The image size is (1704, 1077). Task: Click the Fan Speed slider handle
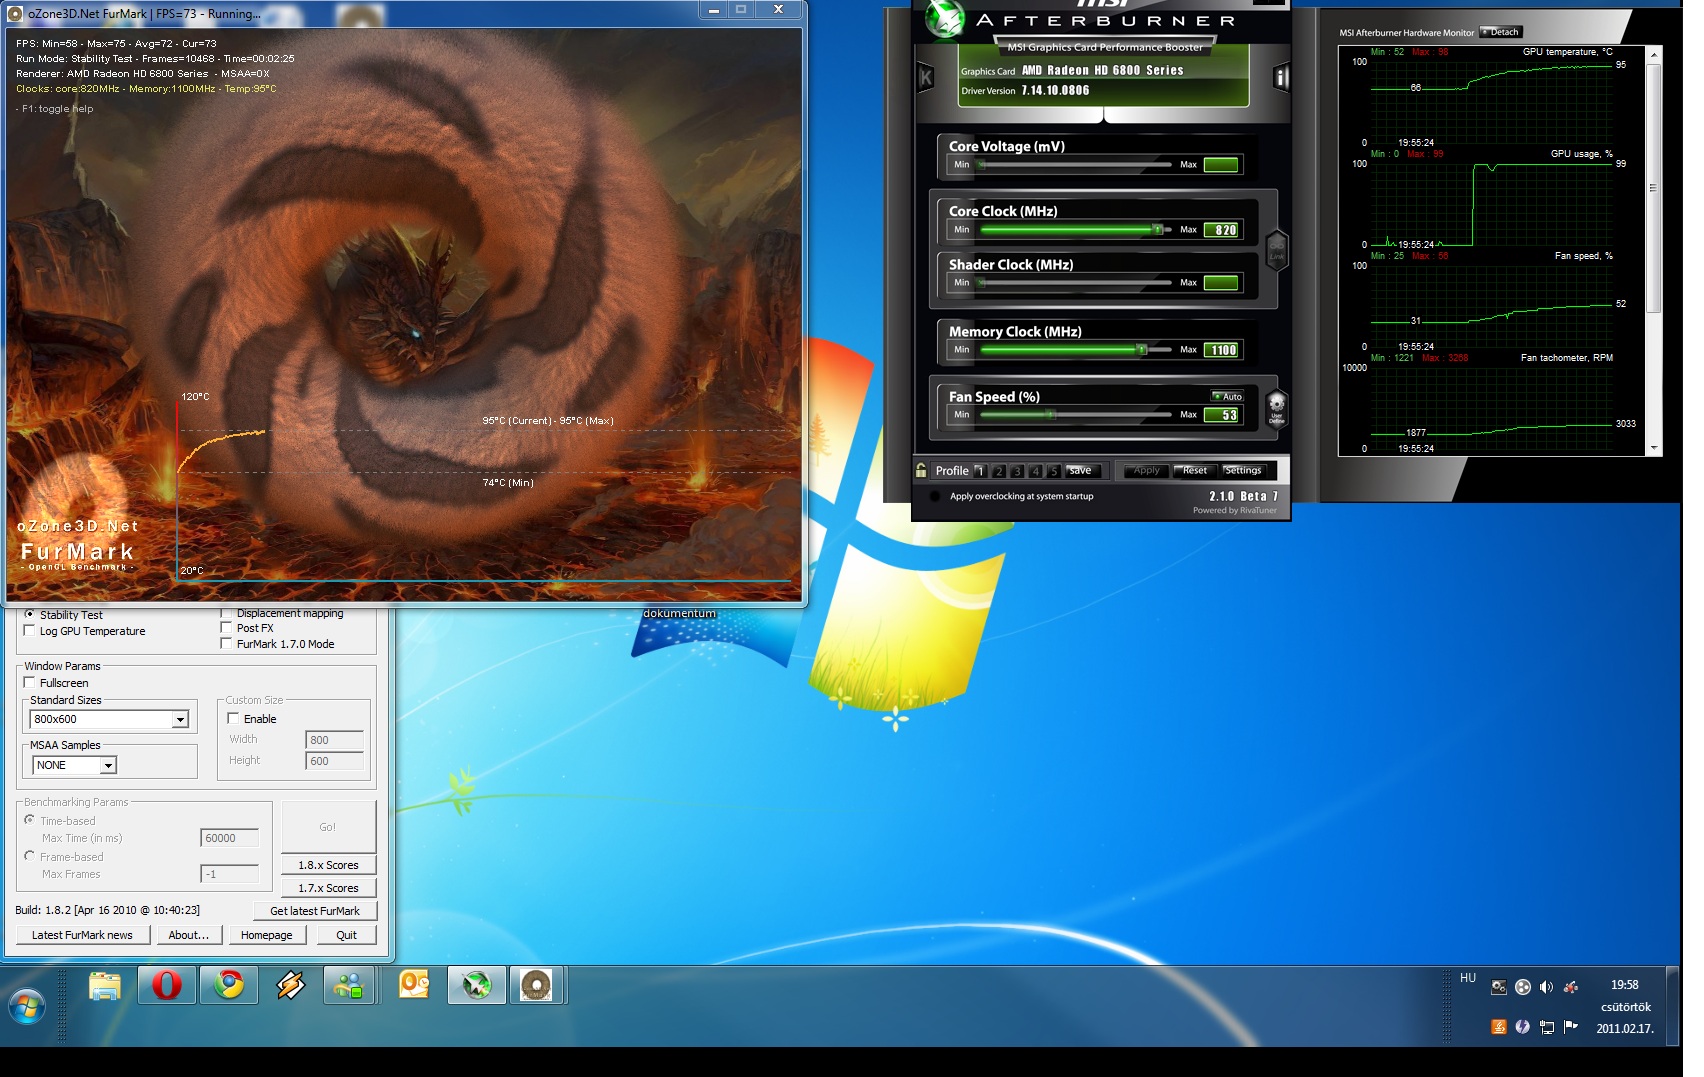[1051, 414]
